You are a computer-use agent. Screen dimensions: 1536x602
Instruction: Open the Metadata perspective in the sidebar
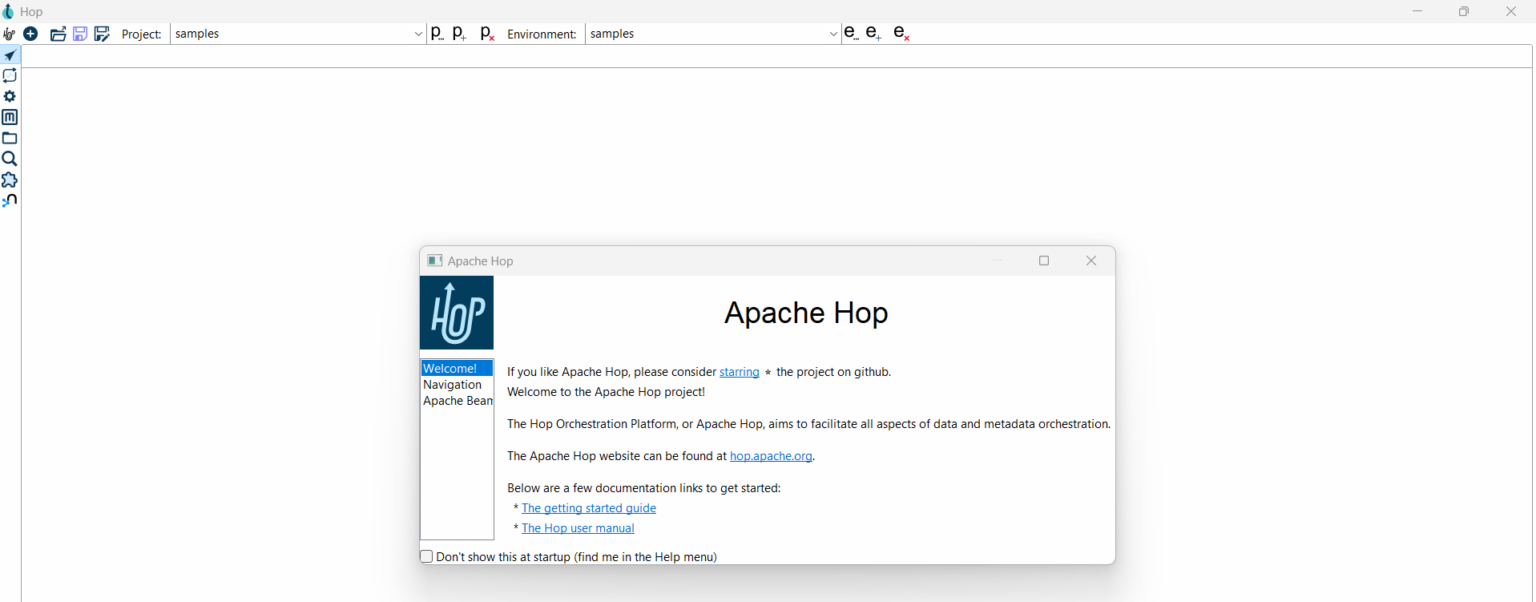coord(9,116)
